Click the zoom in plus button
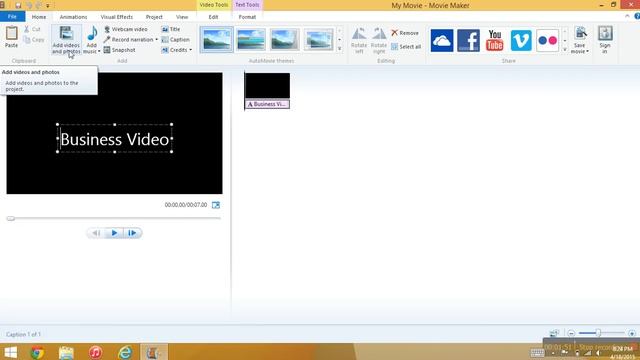 631,333
